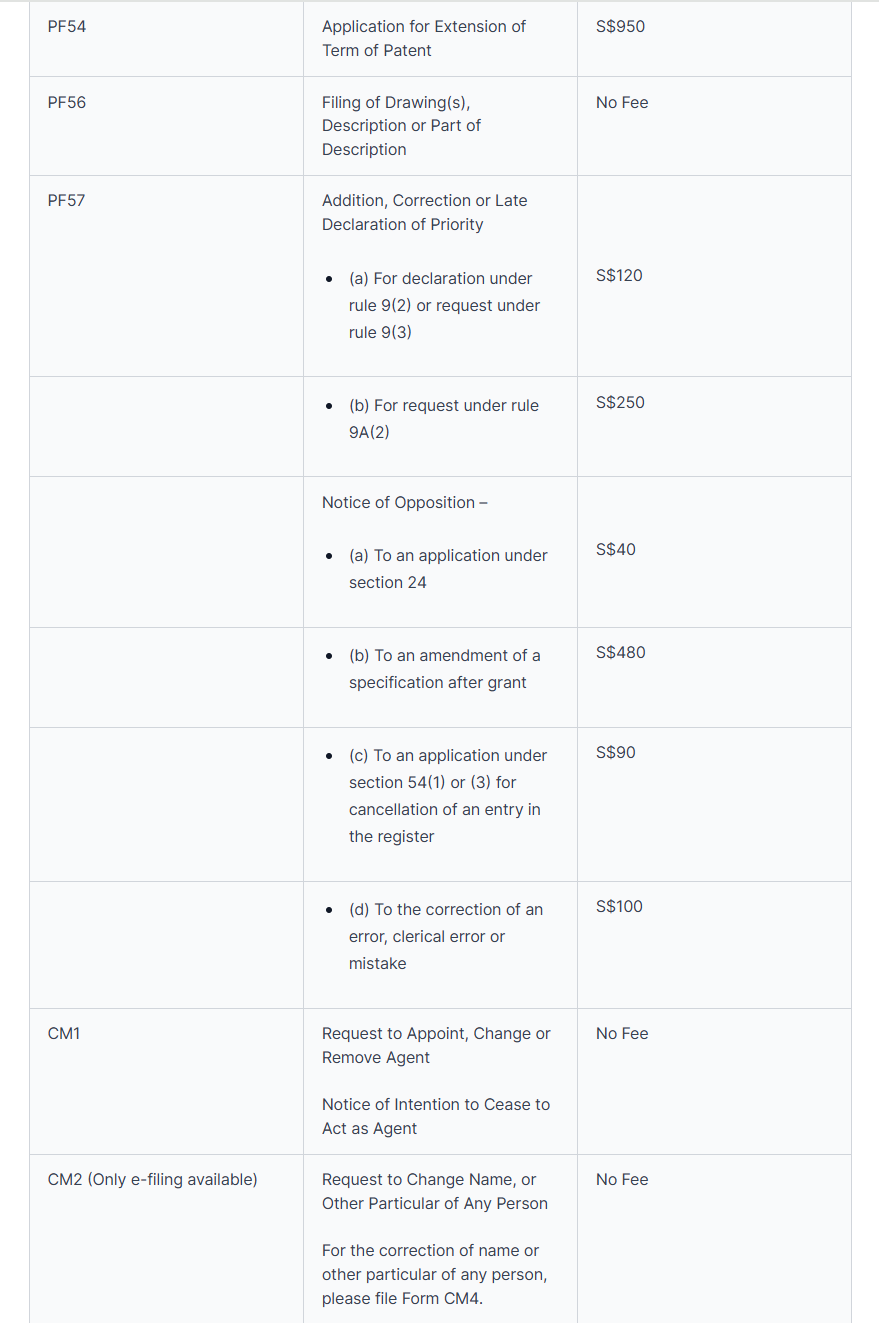Click "No Fee" in the PF56 row
879x1323 pixels.
pyautogui.click(x=621, y=103)
